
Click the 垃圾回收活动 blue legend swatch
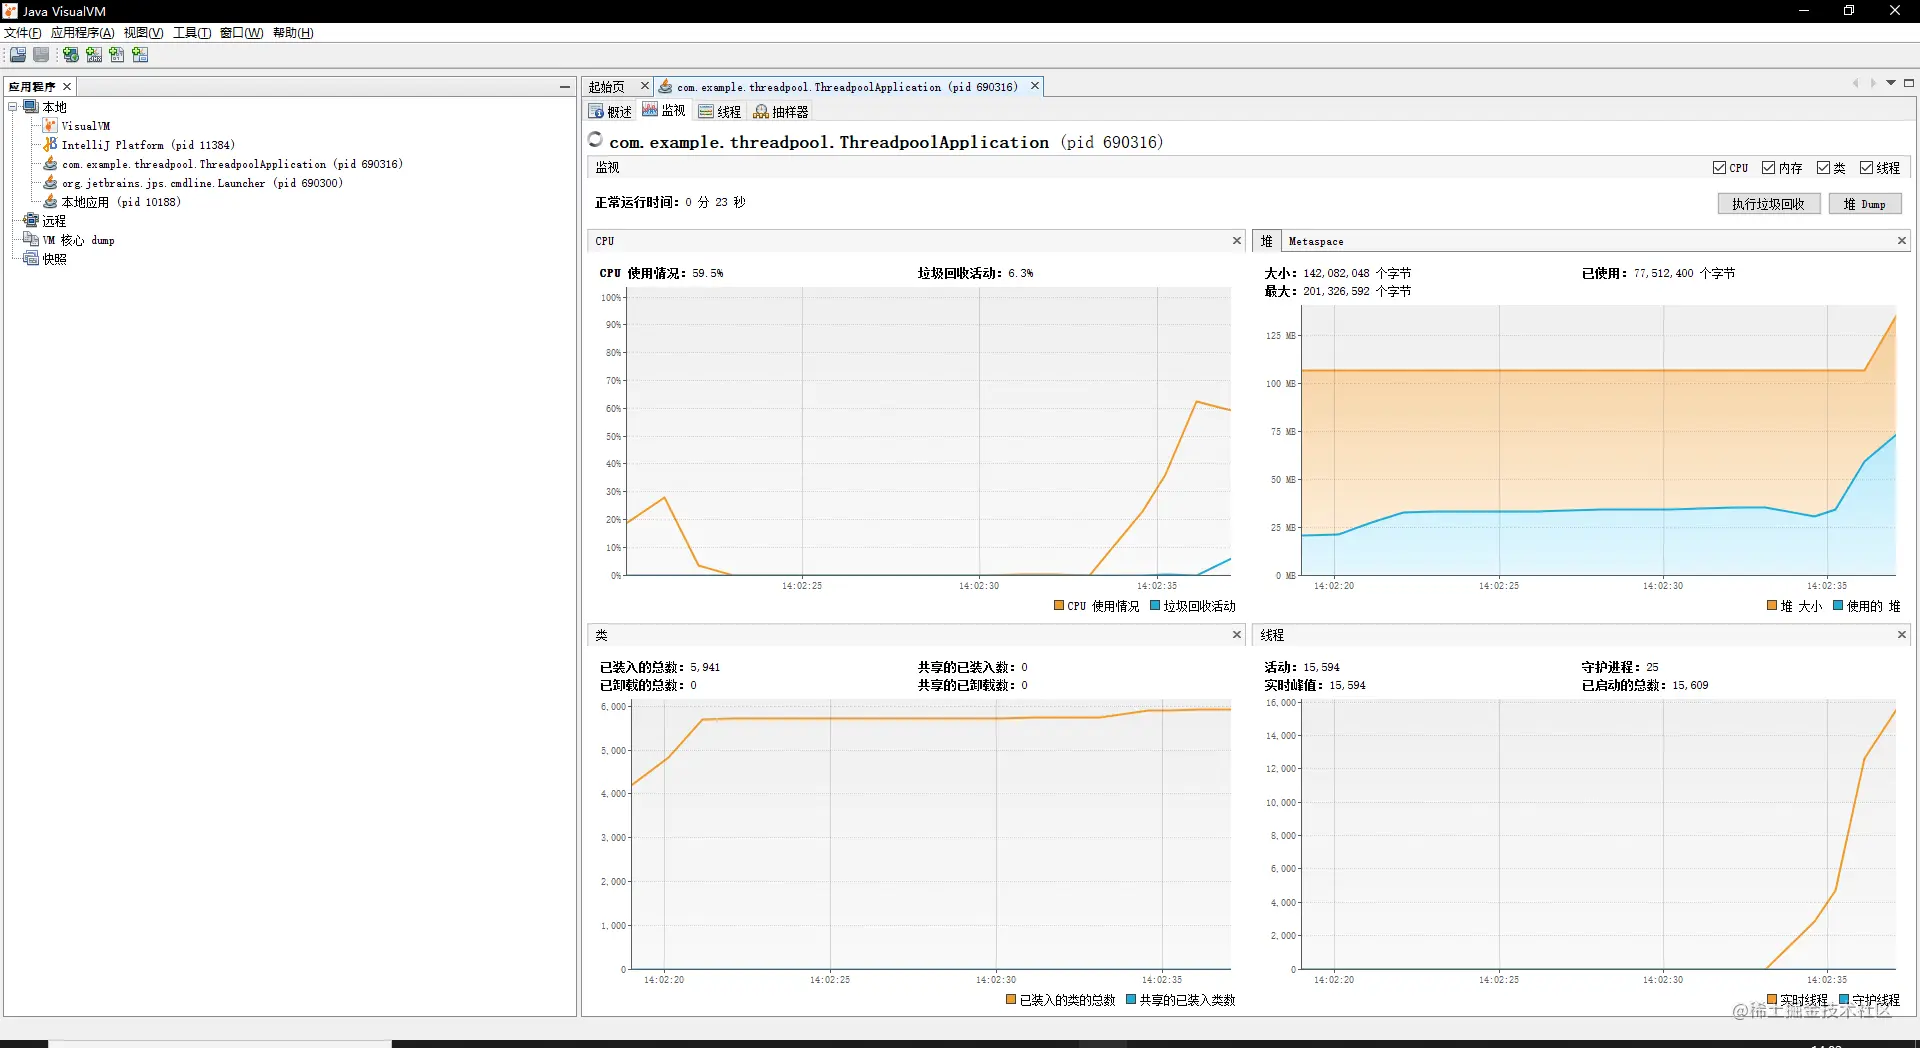pos(1155,605)
